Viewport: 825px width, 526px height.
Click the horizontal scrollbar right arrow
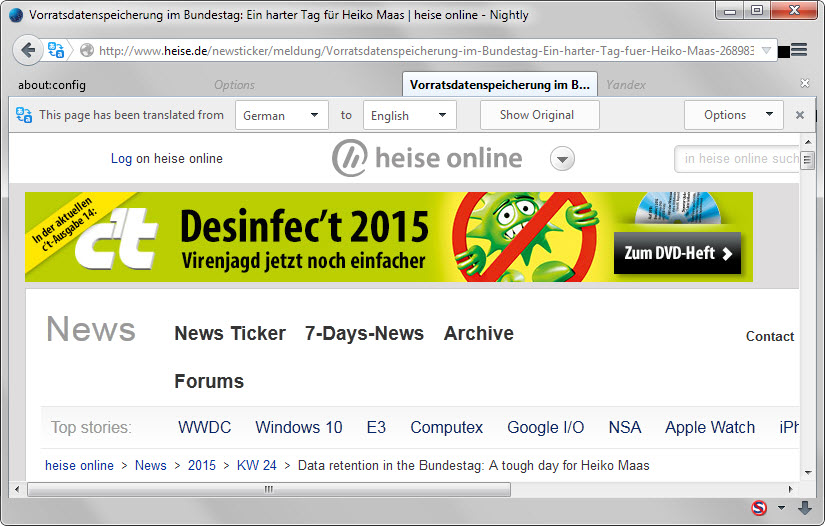tap(791, 489)
